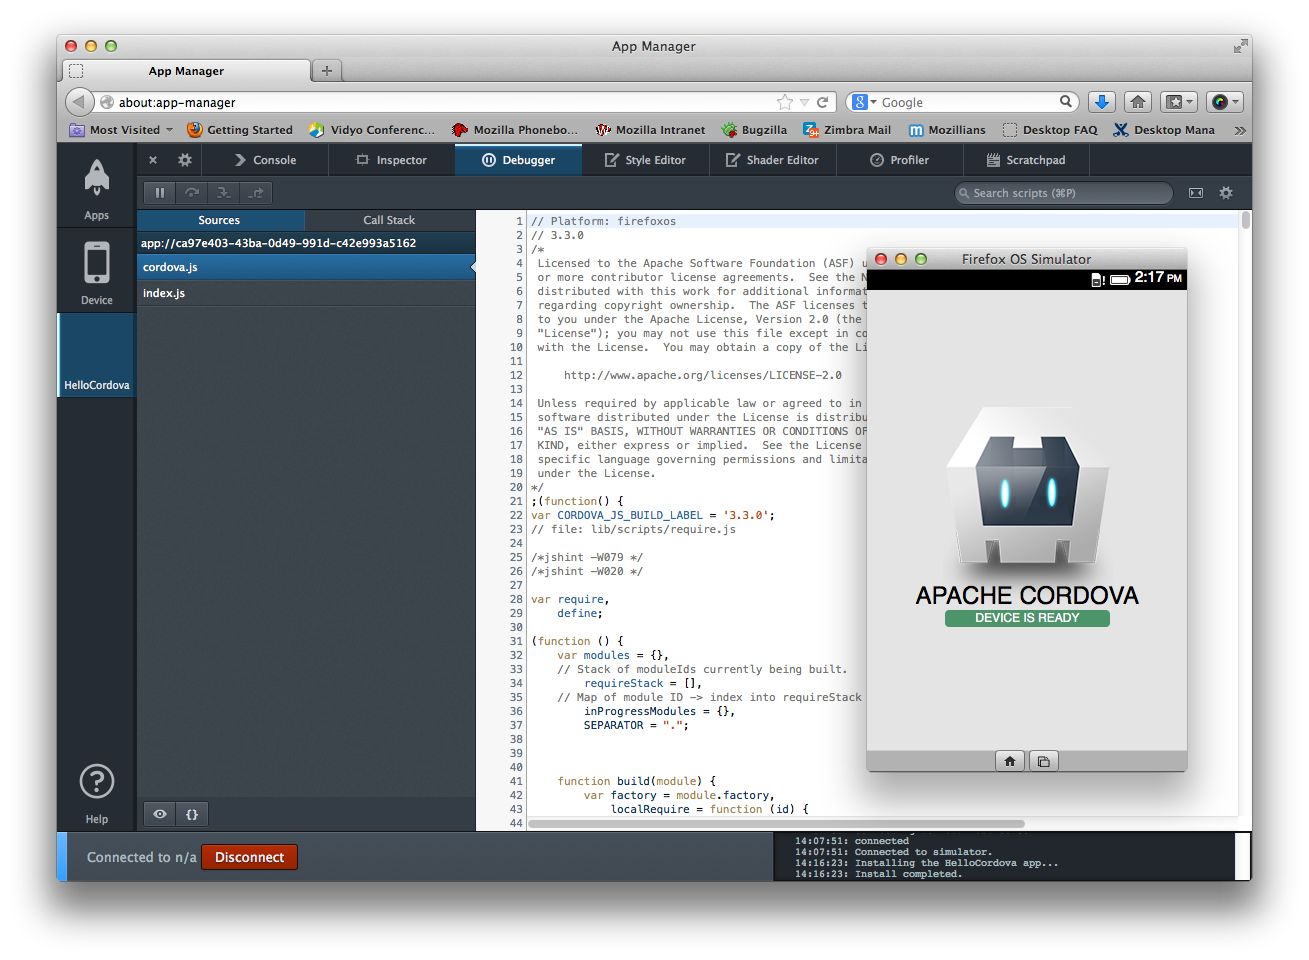The image size is (1309, 960).
Task: Click the Pause/resume execution button in the debugger
Action: click(158, 192)
